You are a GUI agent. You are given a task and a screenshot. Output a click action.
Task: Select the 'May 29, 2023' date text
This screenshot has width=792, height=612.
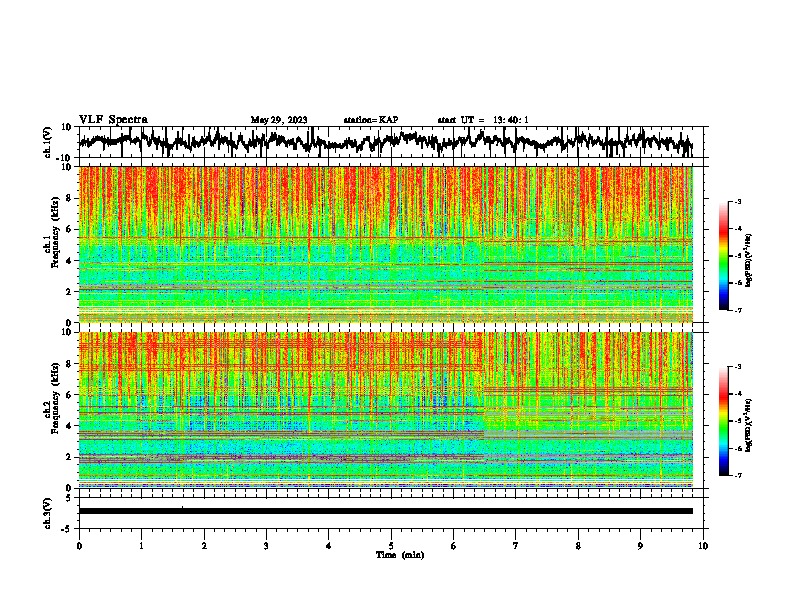279,120
